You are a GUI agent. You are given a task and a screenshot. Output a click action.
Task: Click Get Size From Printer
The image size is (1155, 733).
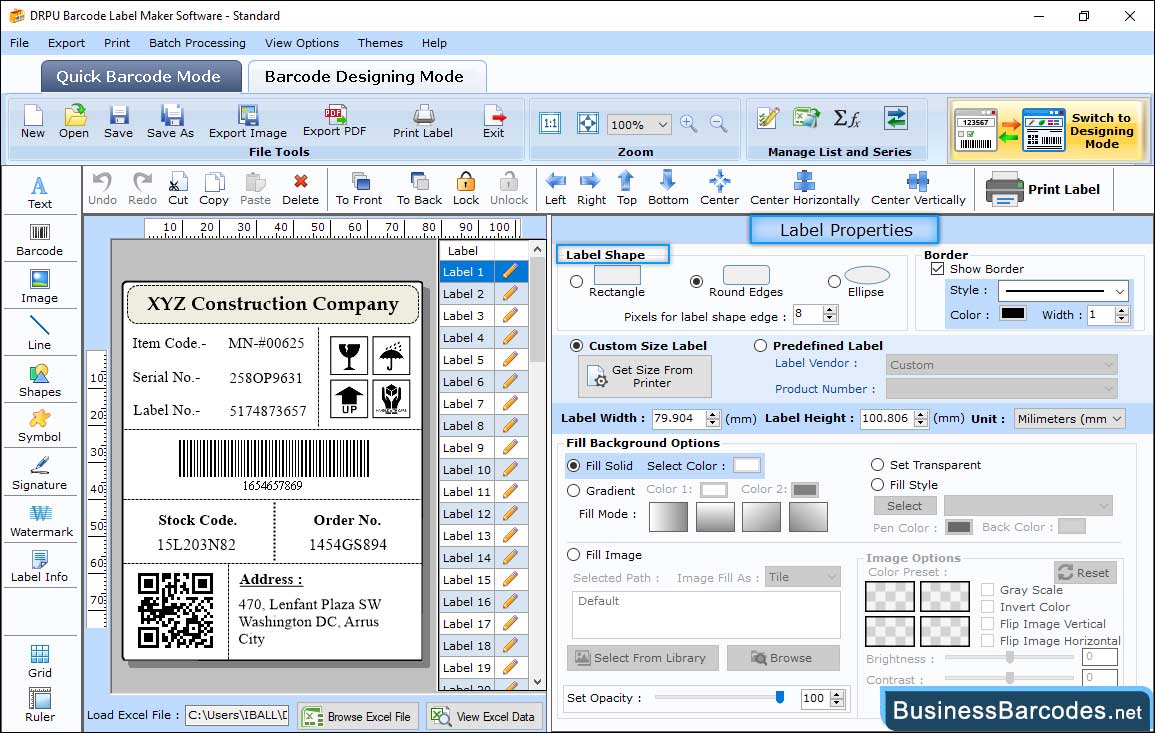pyautogui.click(x=645, y=376)
